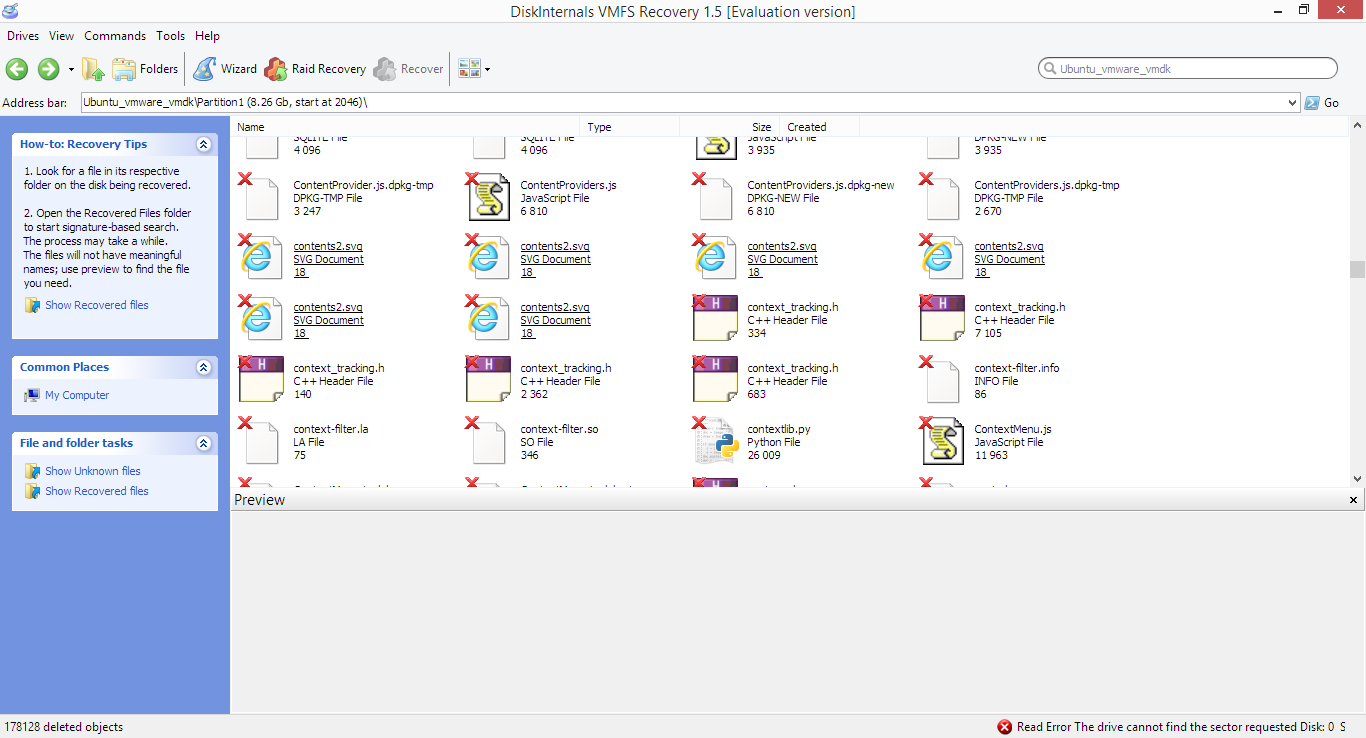The width and height of the screenshot is (1366, 738).
Task: Select context_tracking.h icon sized 7 105
Action: click(x=943, y=319)
